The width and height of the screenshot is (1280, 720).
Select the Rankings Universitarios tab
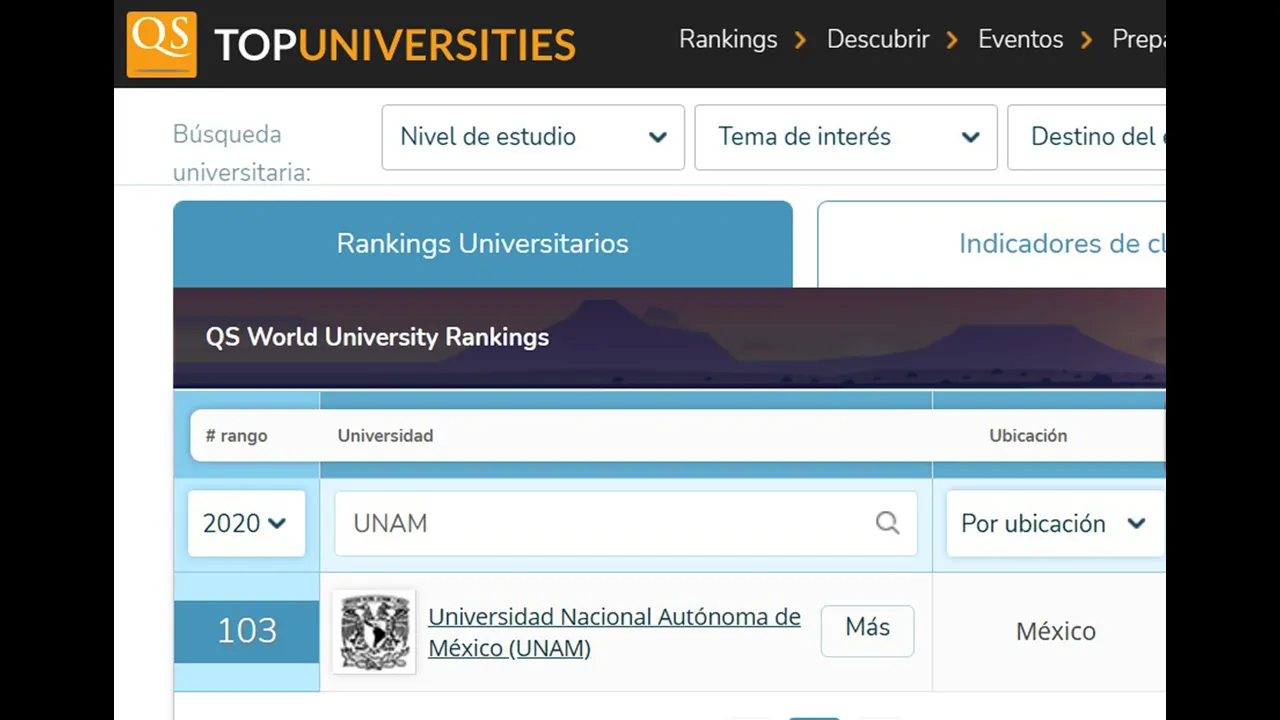click(x=483, y=244)
